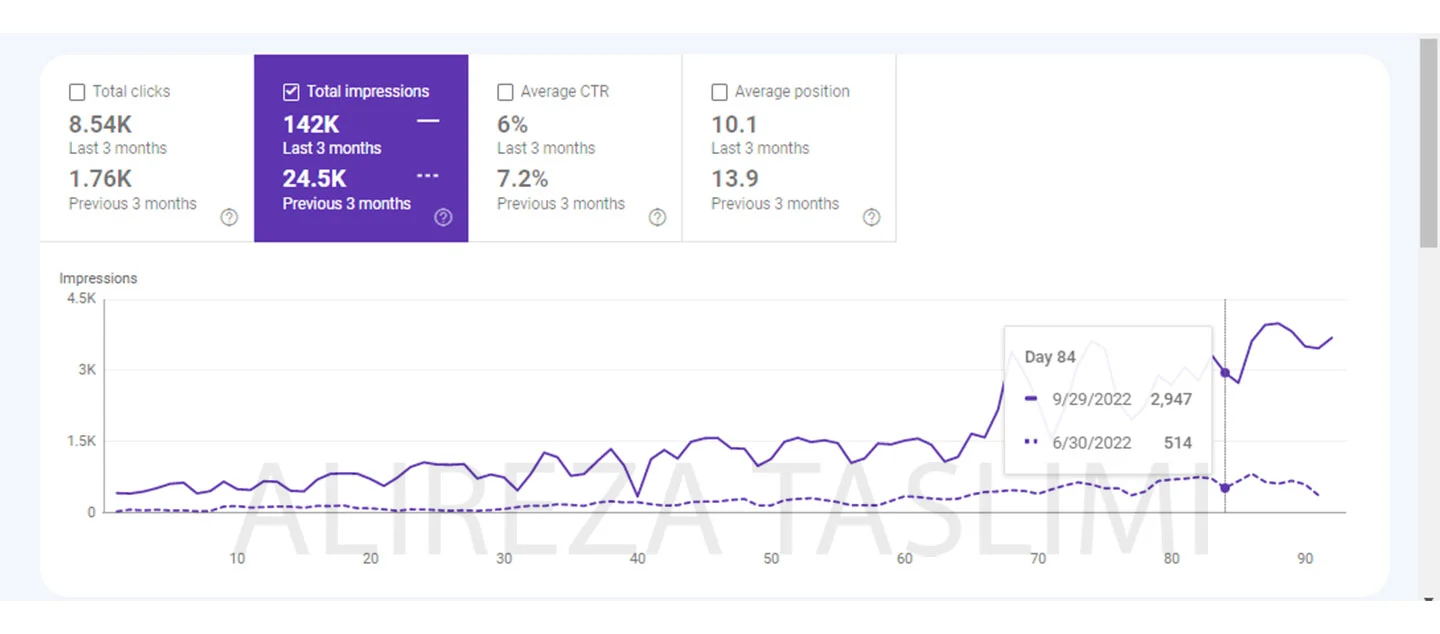
Task: Enable the Average CTR checkbox
Action: (x=505, y=92)
